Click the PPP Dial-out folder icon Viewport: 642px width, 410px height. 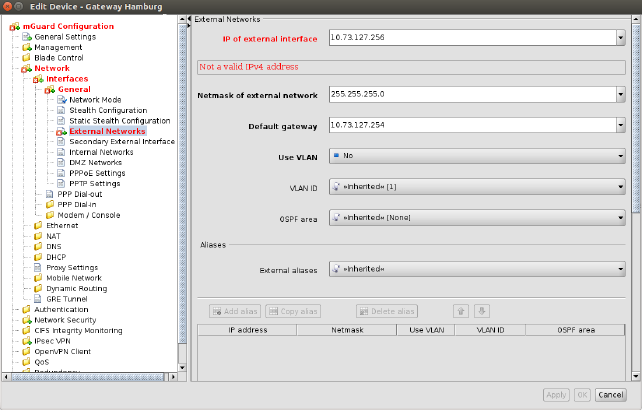50,194
